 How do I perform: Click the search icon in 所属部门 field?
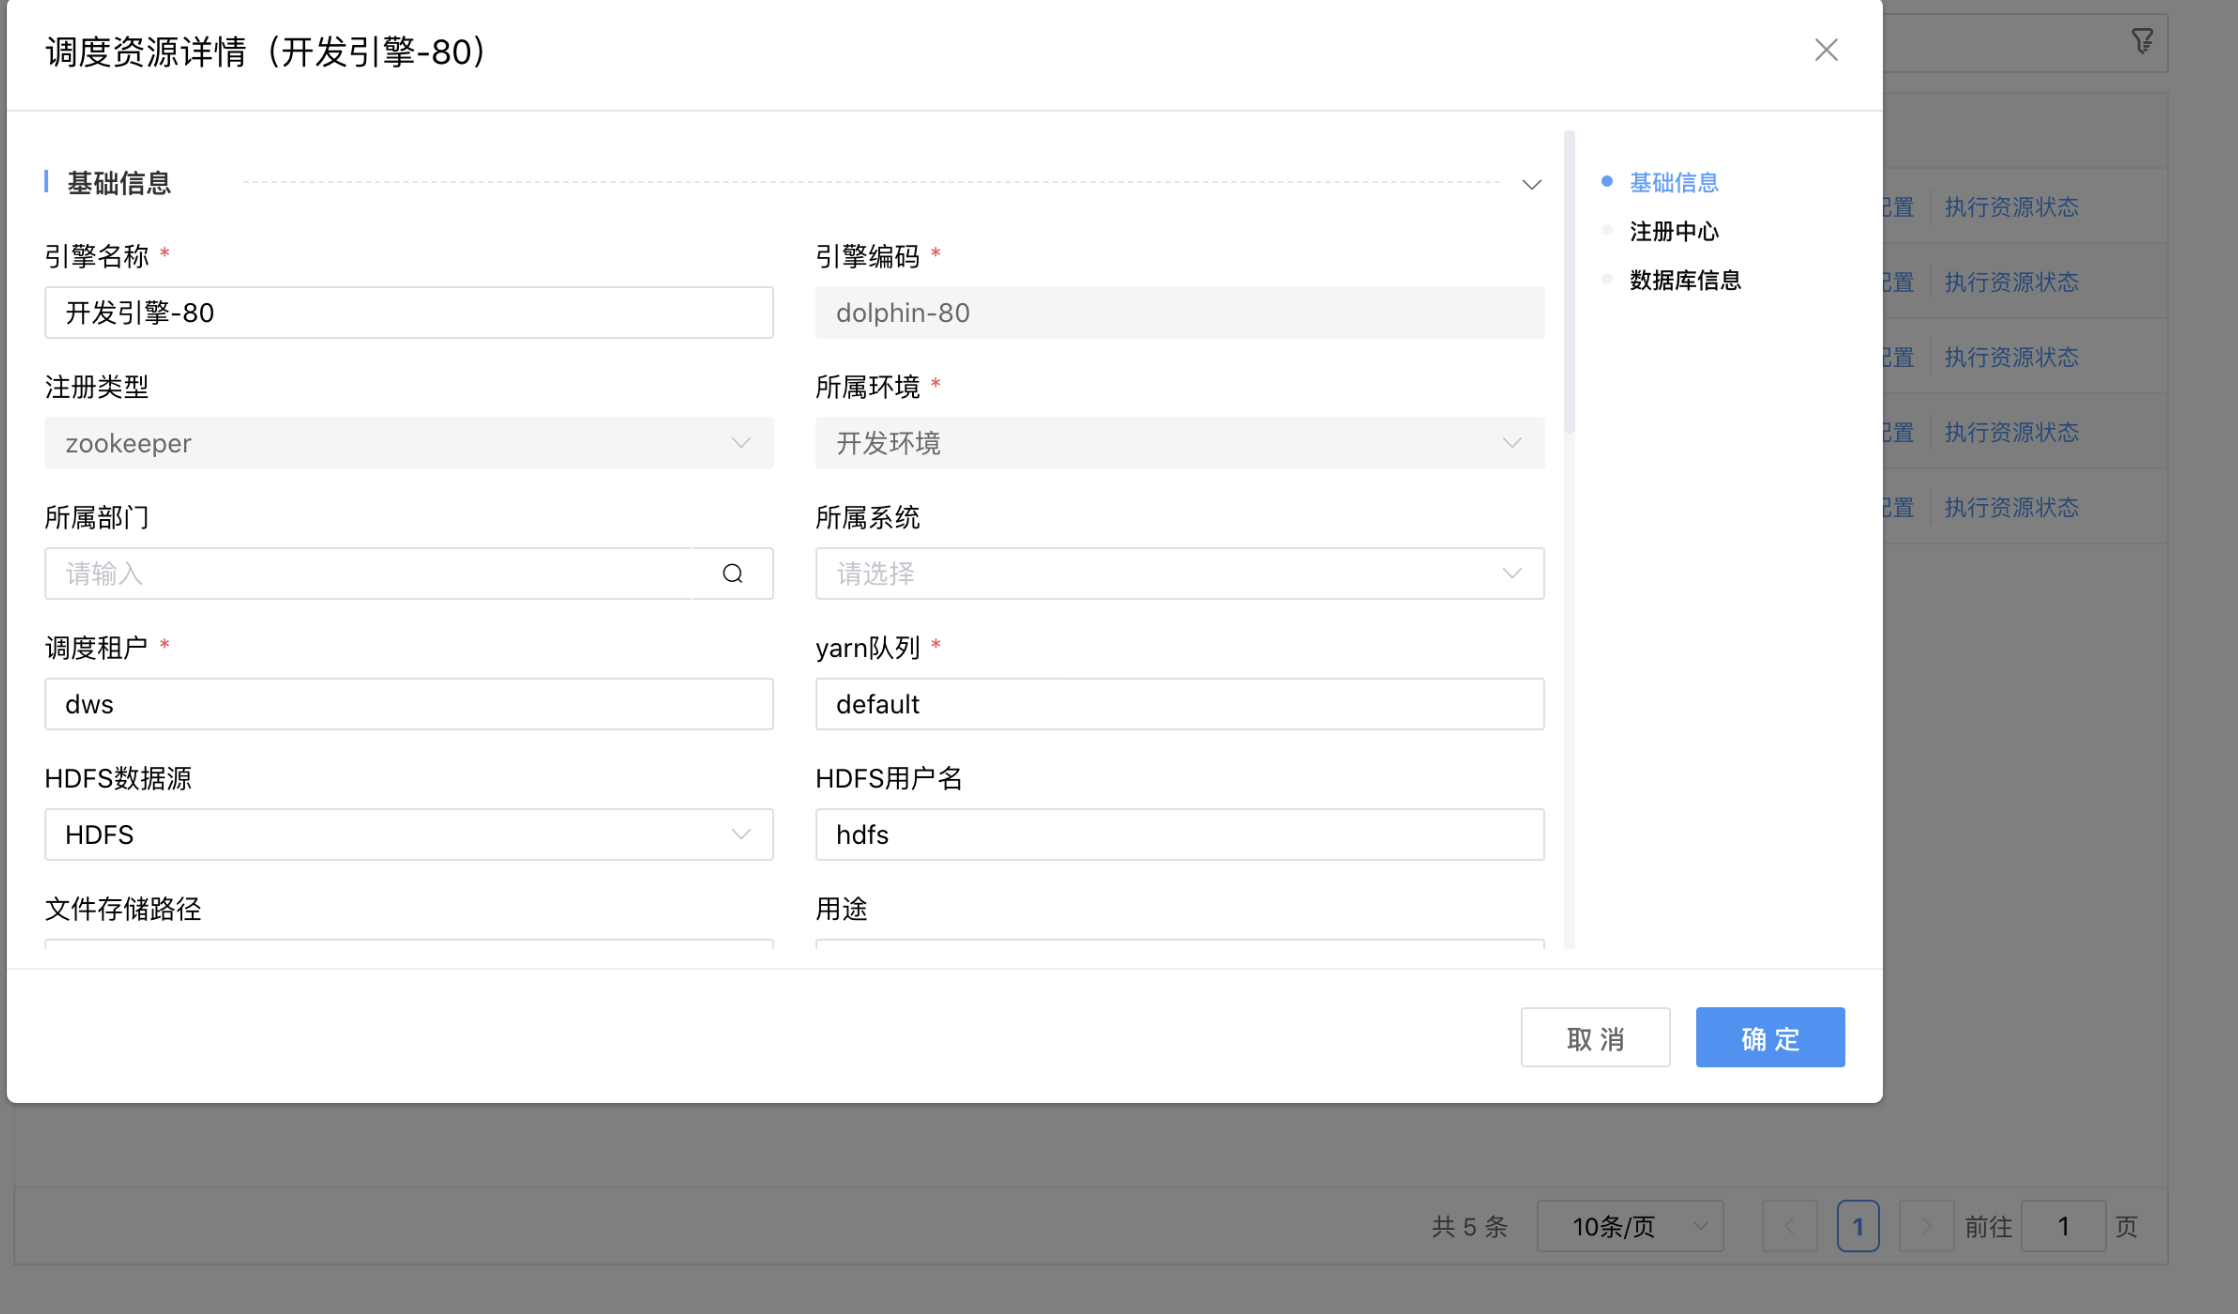[x=733, y=574]
